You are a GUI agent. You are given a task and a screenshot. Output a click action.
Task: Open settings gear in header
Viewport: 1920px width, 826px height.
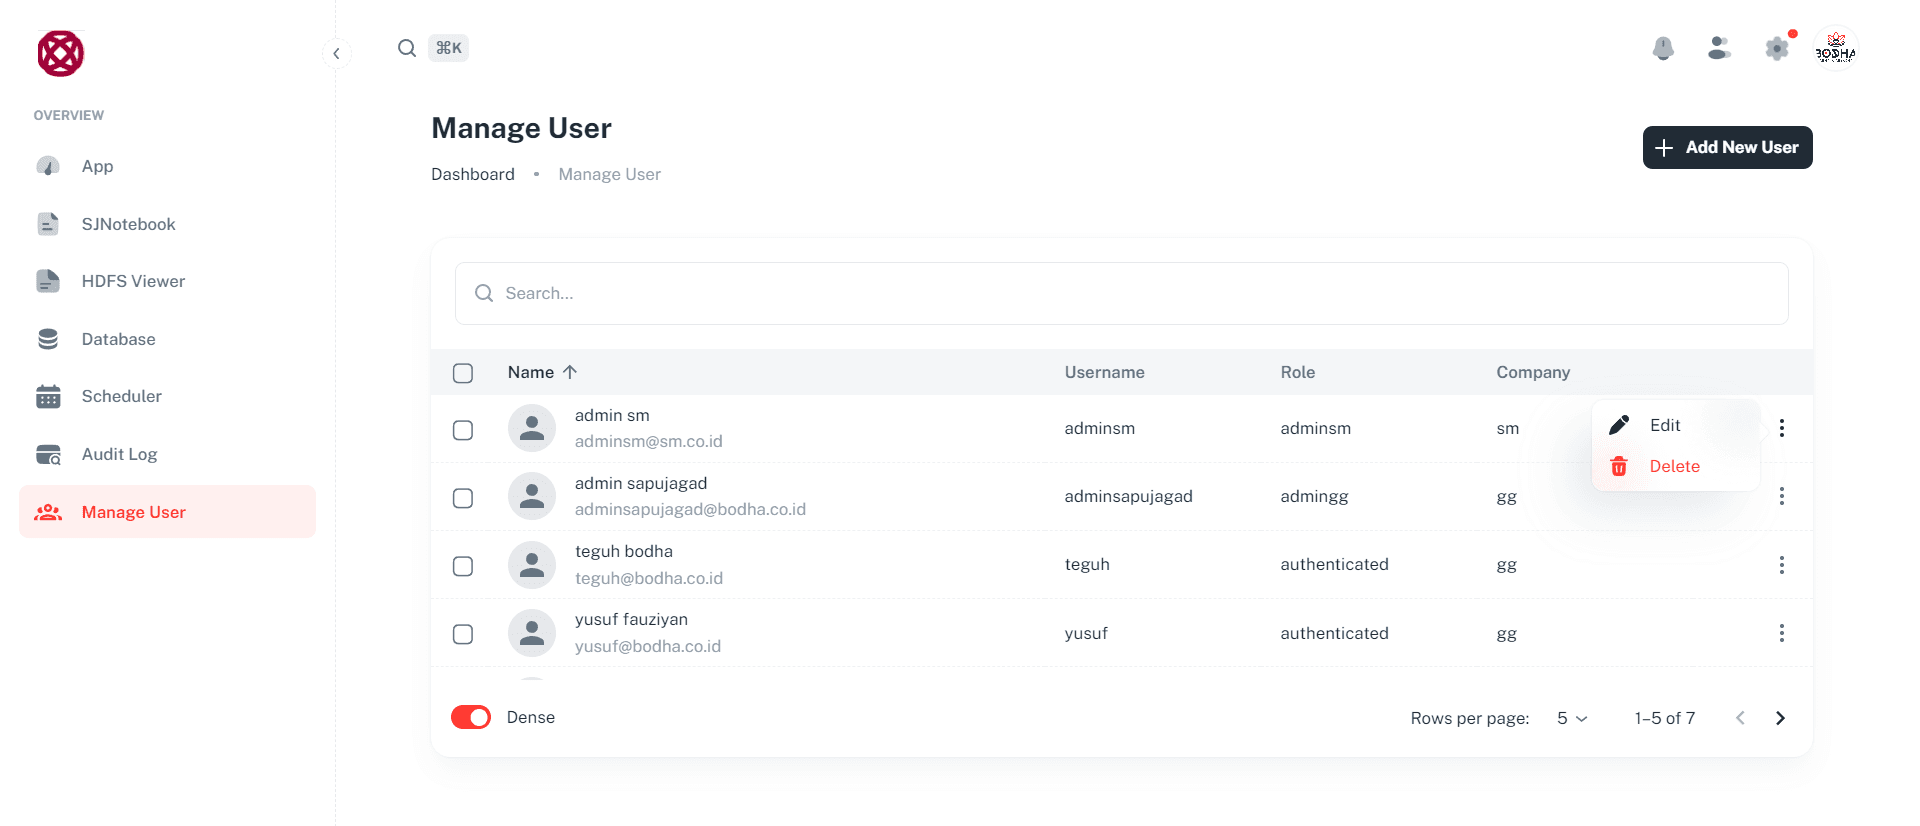pos(1777,48)
